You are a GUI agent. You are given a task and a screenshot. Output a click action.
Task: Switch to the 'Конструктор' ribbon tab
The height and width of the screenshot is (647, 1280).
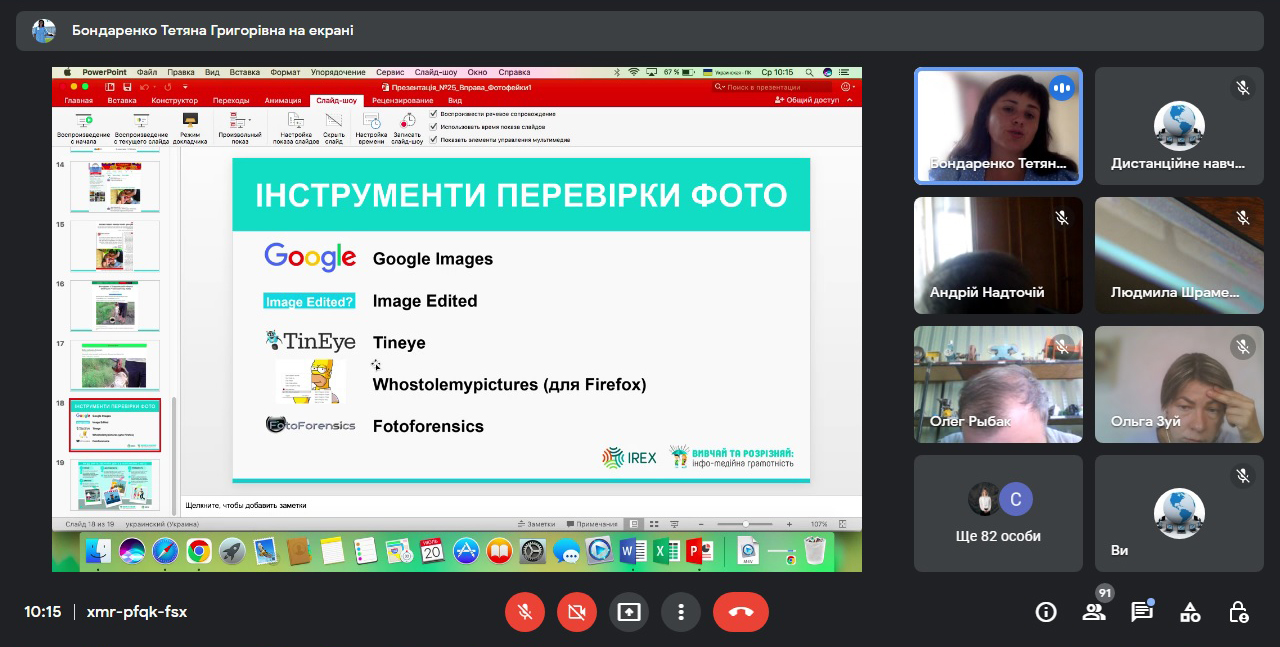[x=175, y=100]
